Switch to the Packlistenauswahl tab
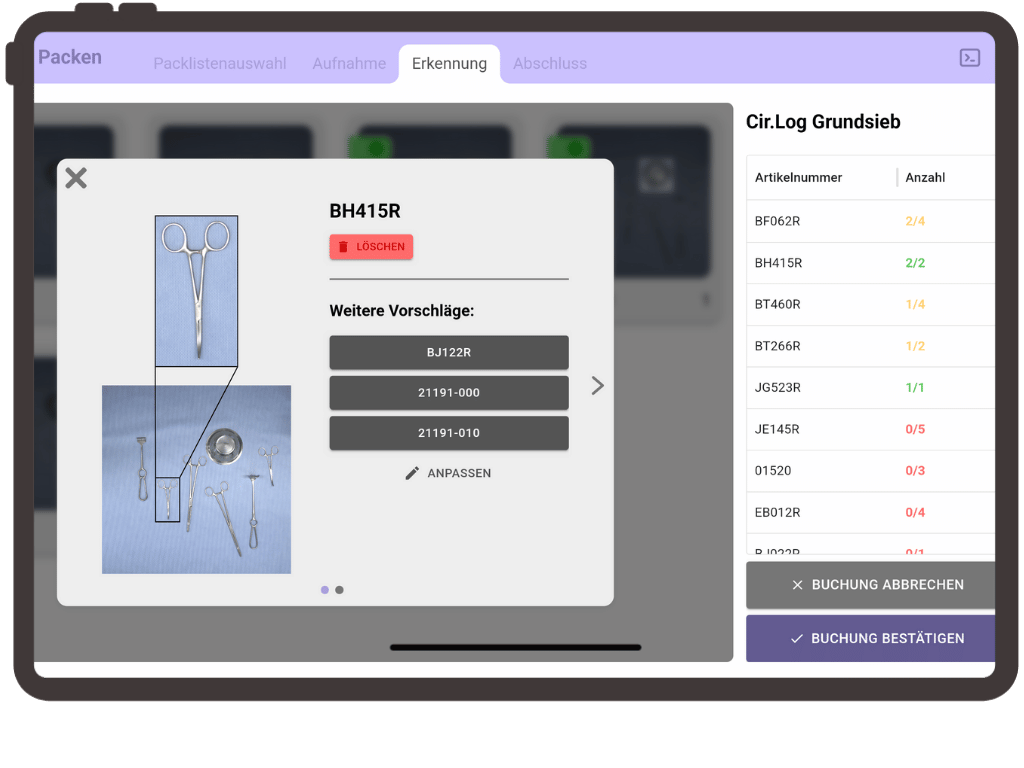This screenshot has width=1024, height=768. (x=219, y=63)
